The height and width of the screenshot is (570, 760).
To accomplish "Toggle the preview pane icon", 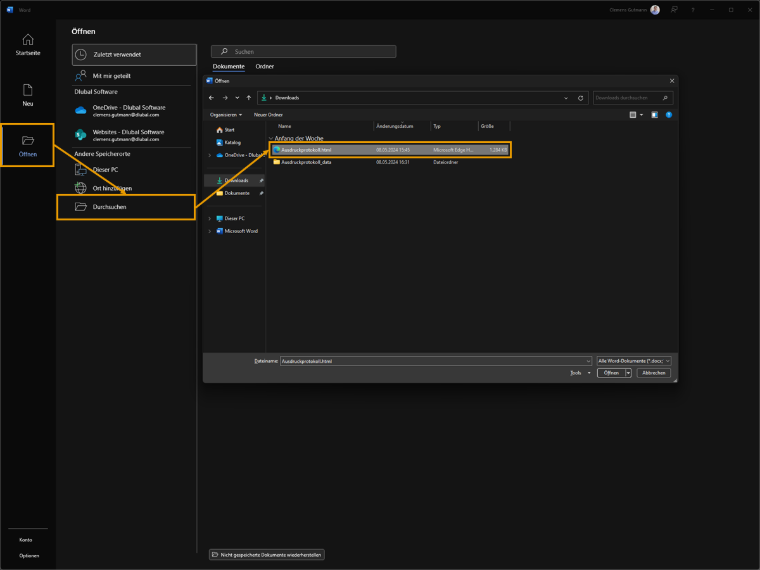I will tap(654, 115).
